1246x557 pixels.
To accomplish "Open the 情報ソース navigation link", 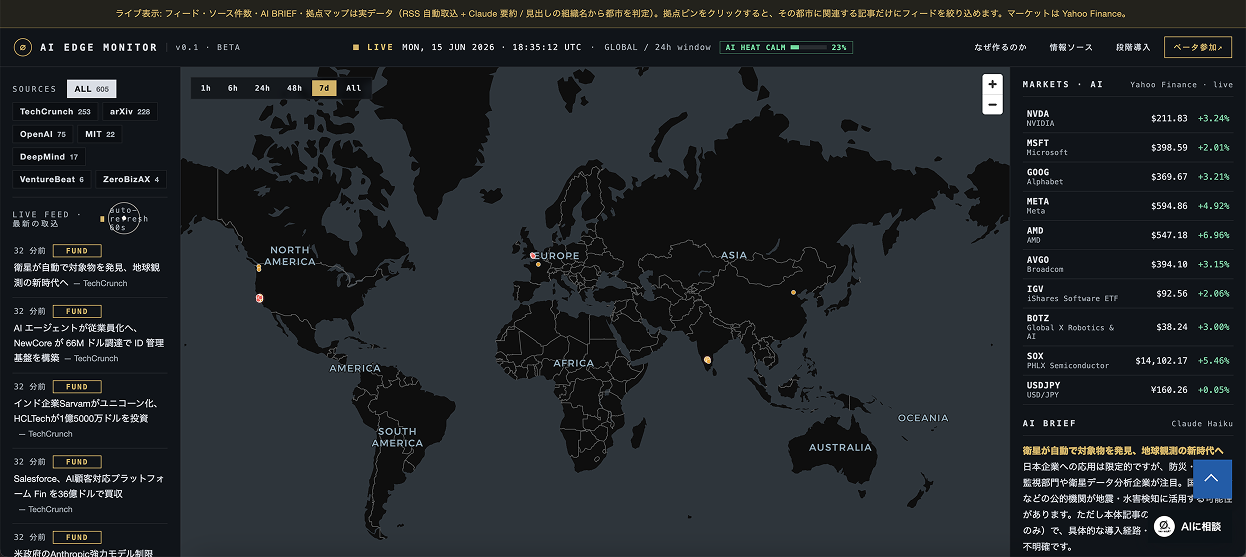I will point(1071,47).
